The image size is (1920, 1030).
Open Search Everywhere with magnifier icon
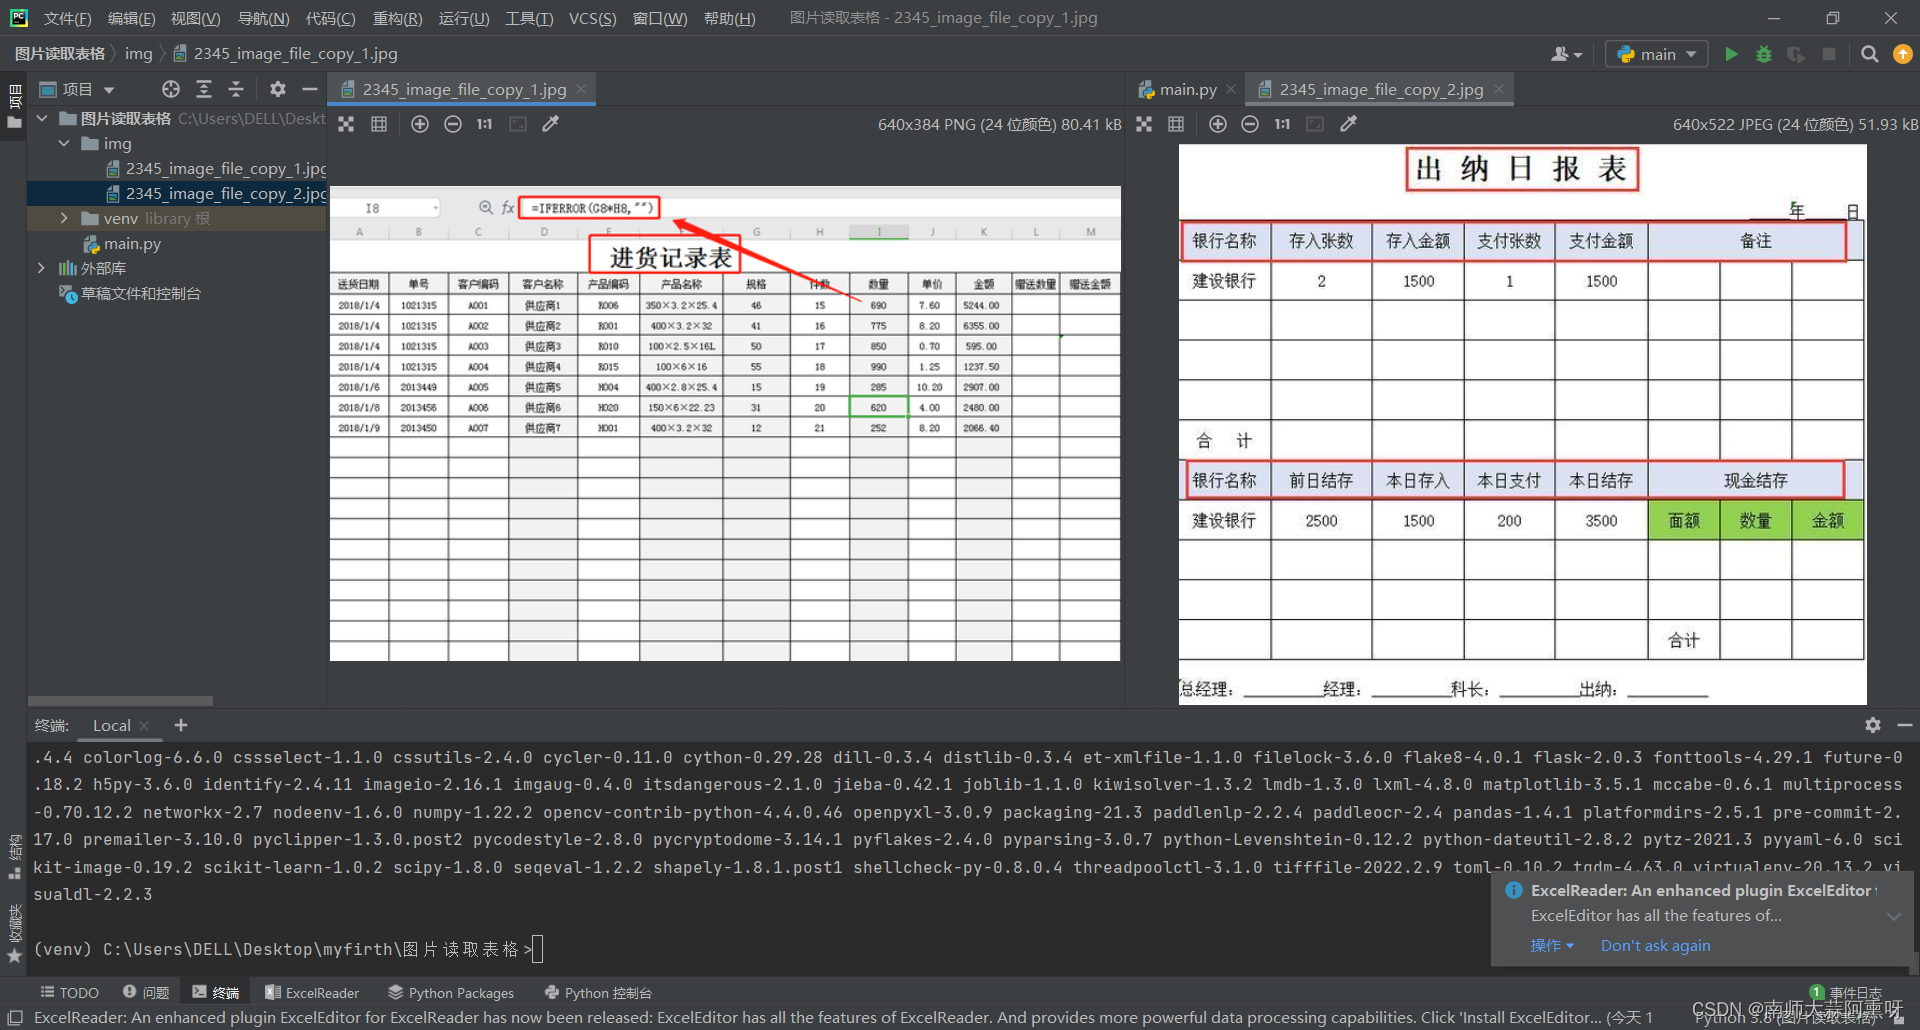[x=1869, y=54]
